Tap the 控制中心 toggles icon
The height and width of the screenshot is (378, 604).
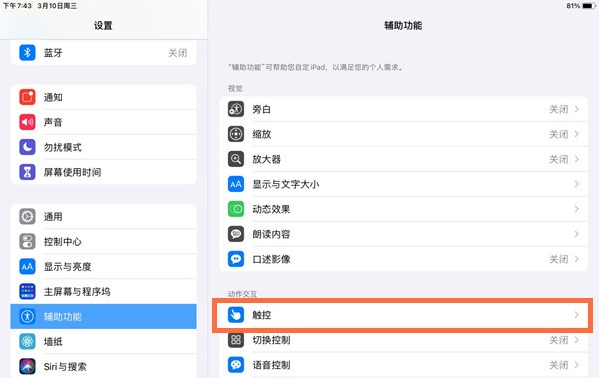27,242
